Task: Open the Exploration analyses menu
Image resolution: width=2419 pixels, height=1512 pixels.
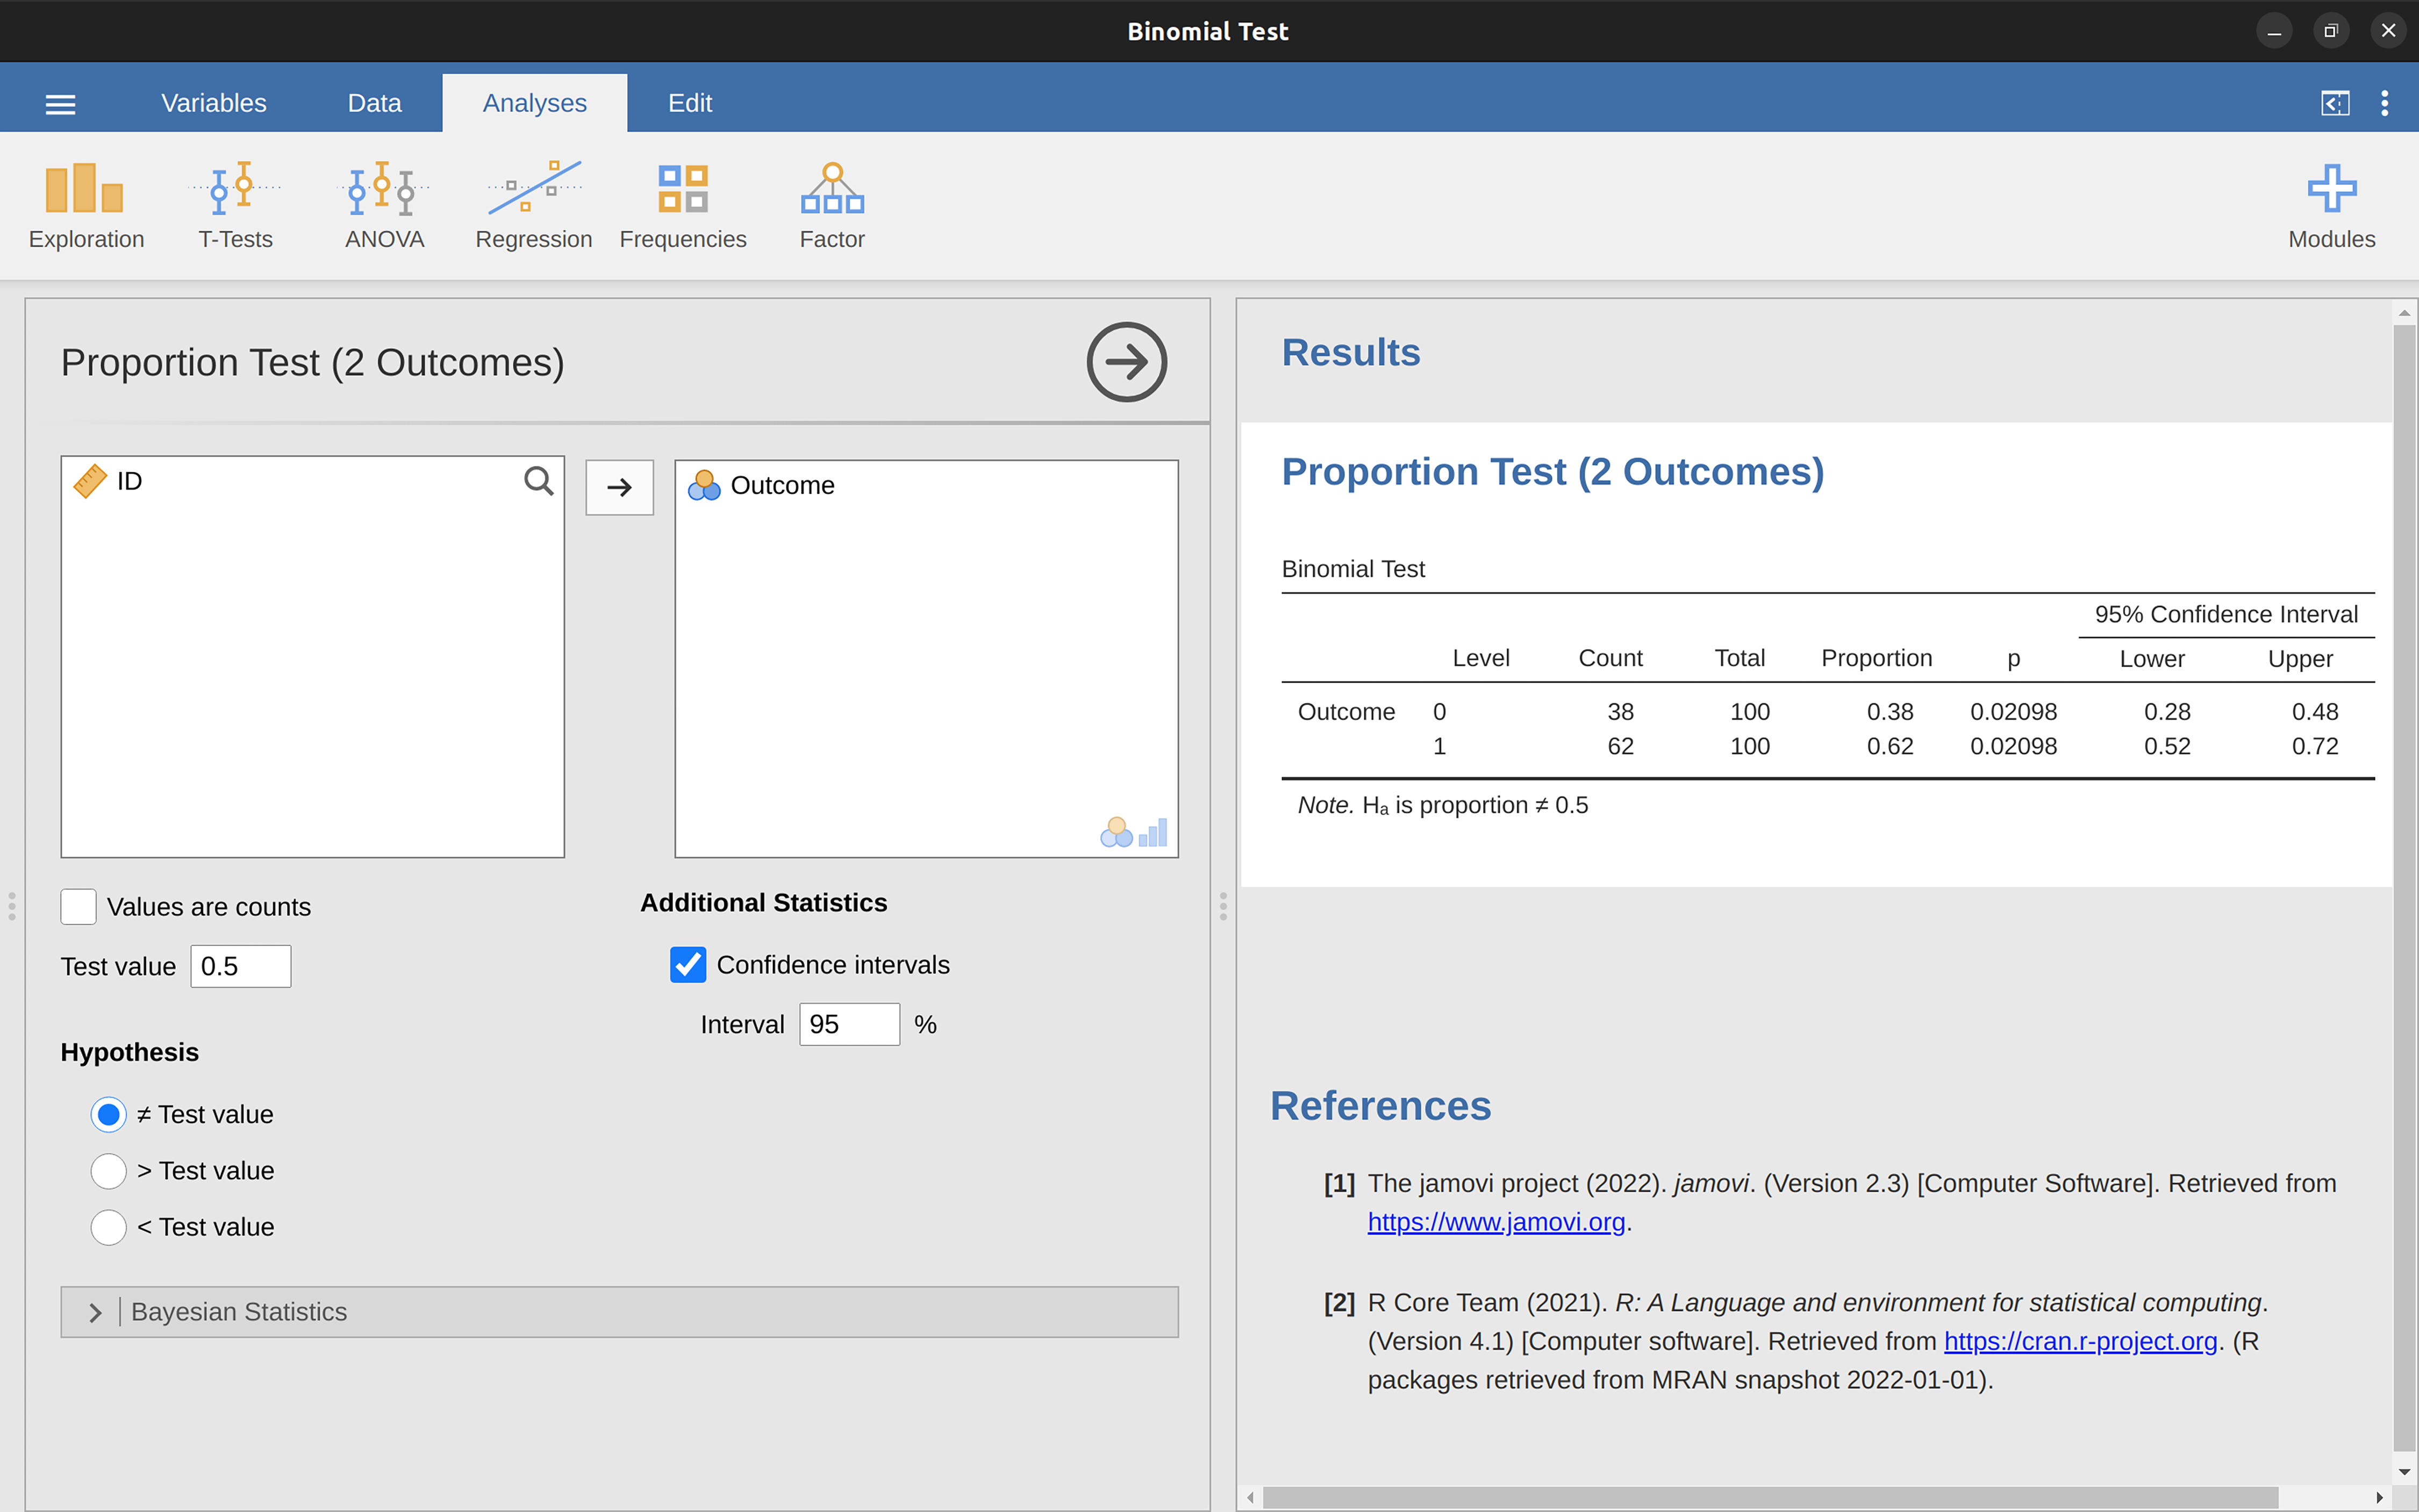Action: pos(86,205)
